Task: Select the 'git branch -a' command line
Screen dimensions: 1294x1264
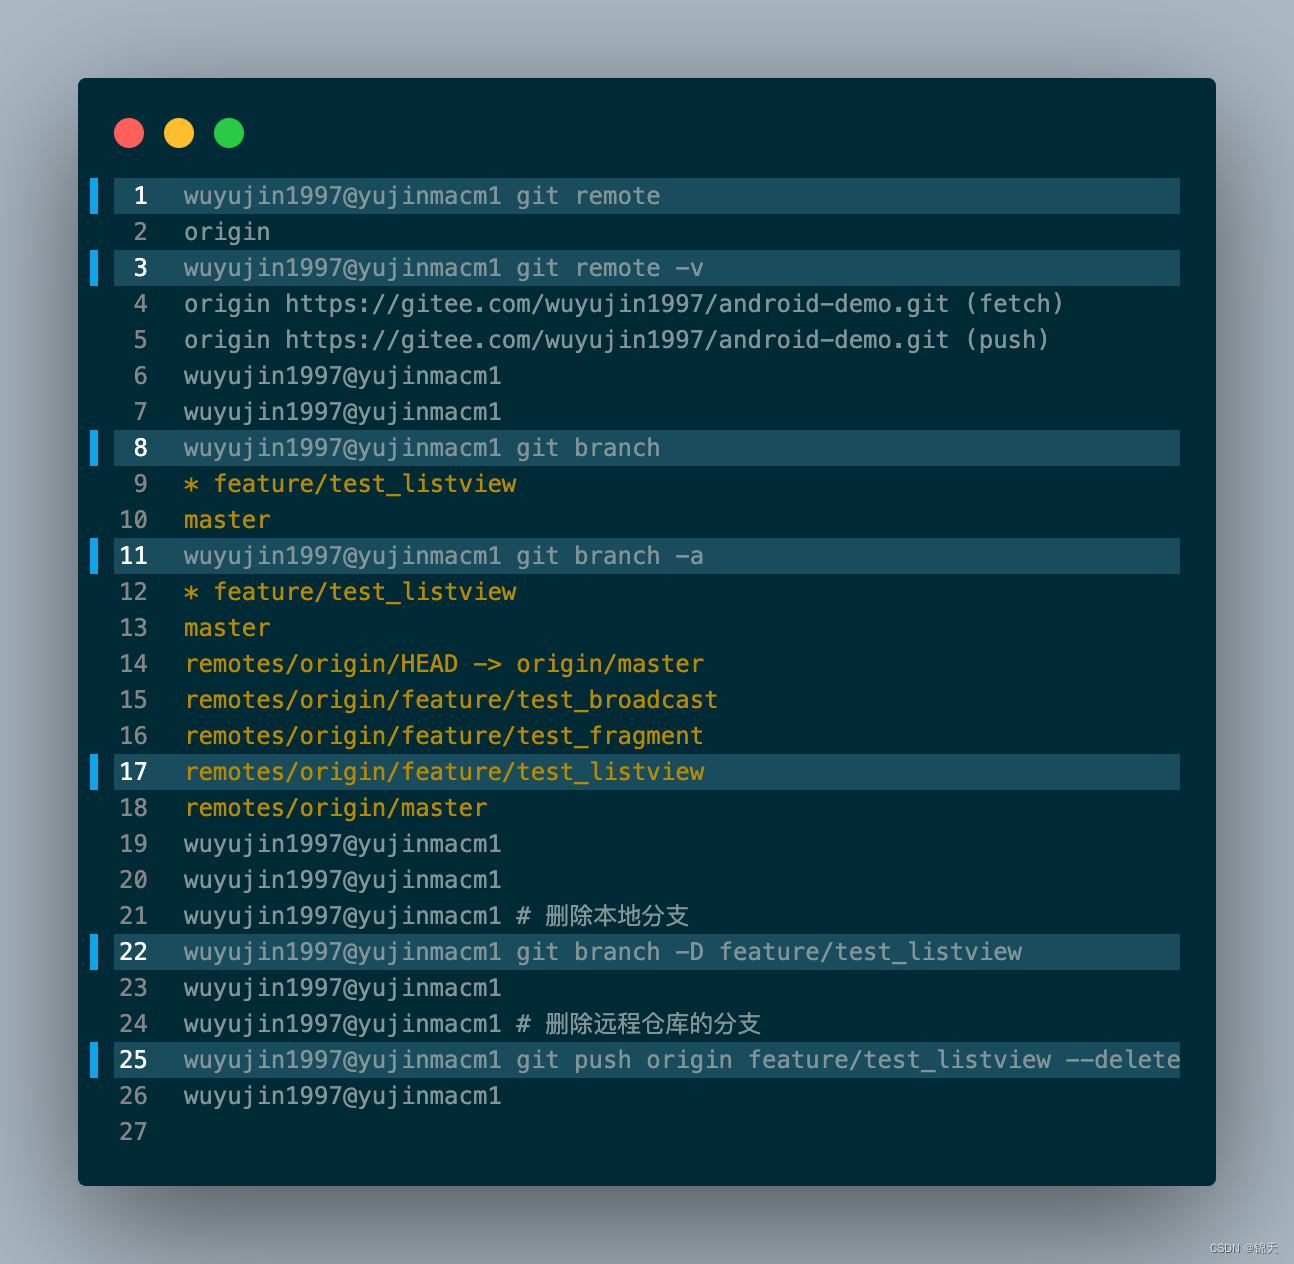Action: (647, 556)
